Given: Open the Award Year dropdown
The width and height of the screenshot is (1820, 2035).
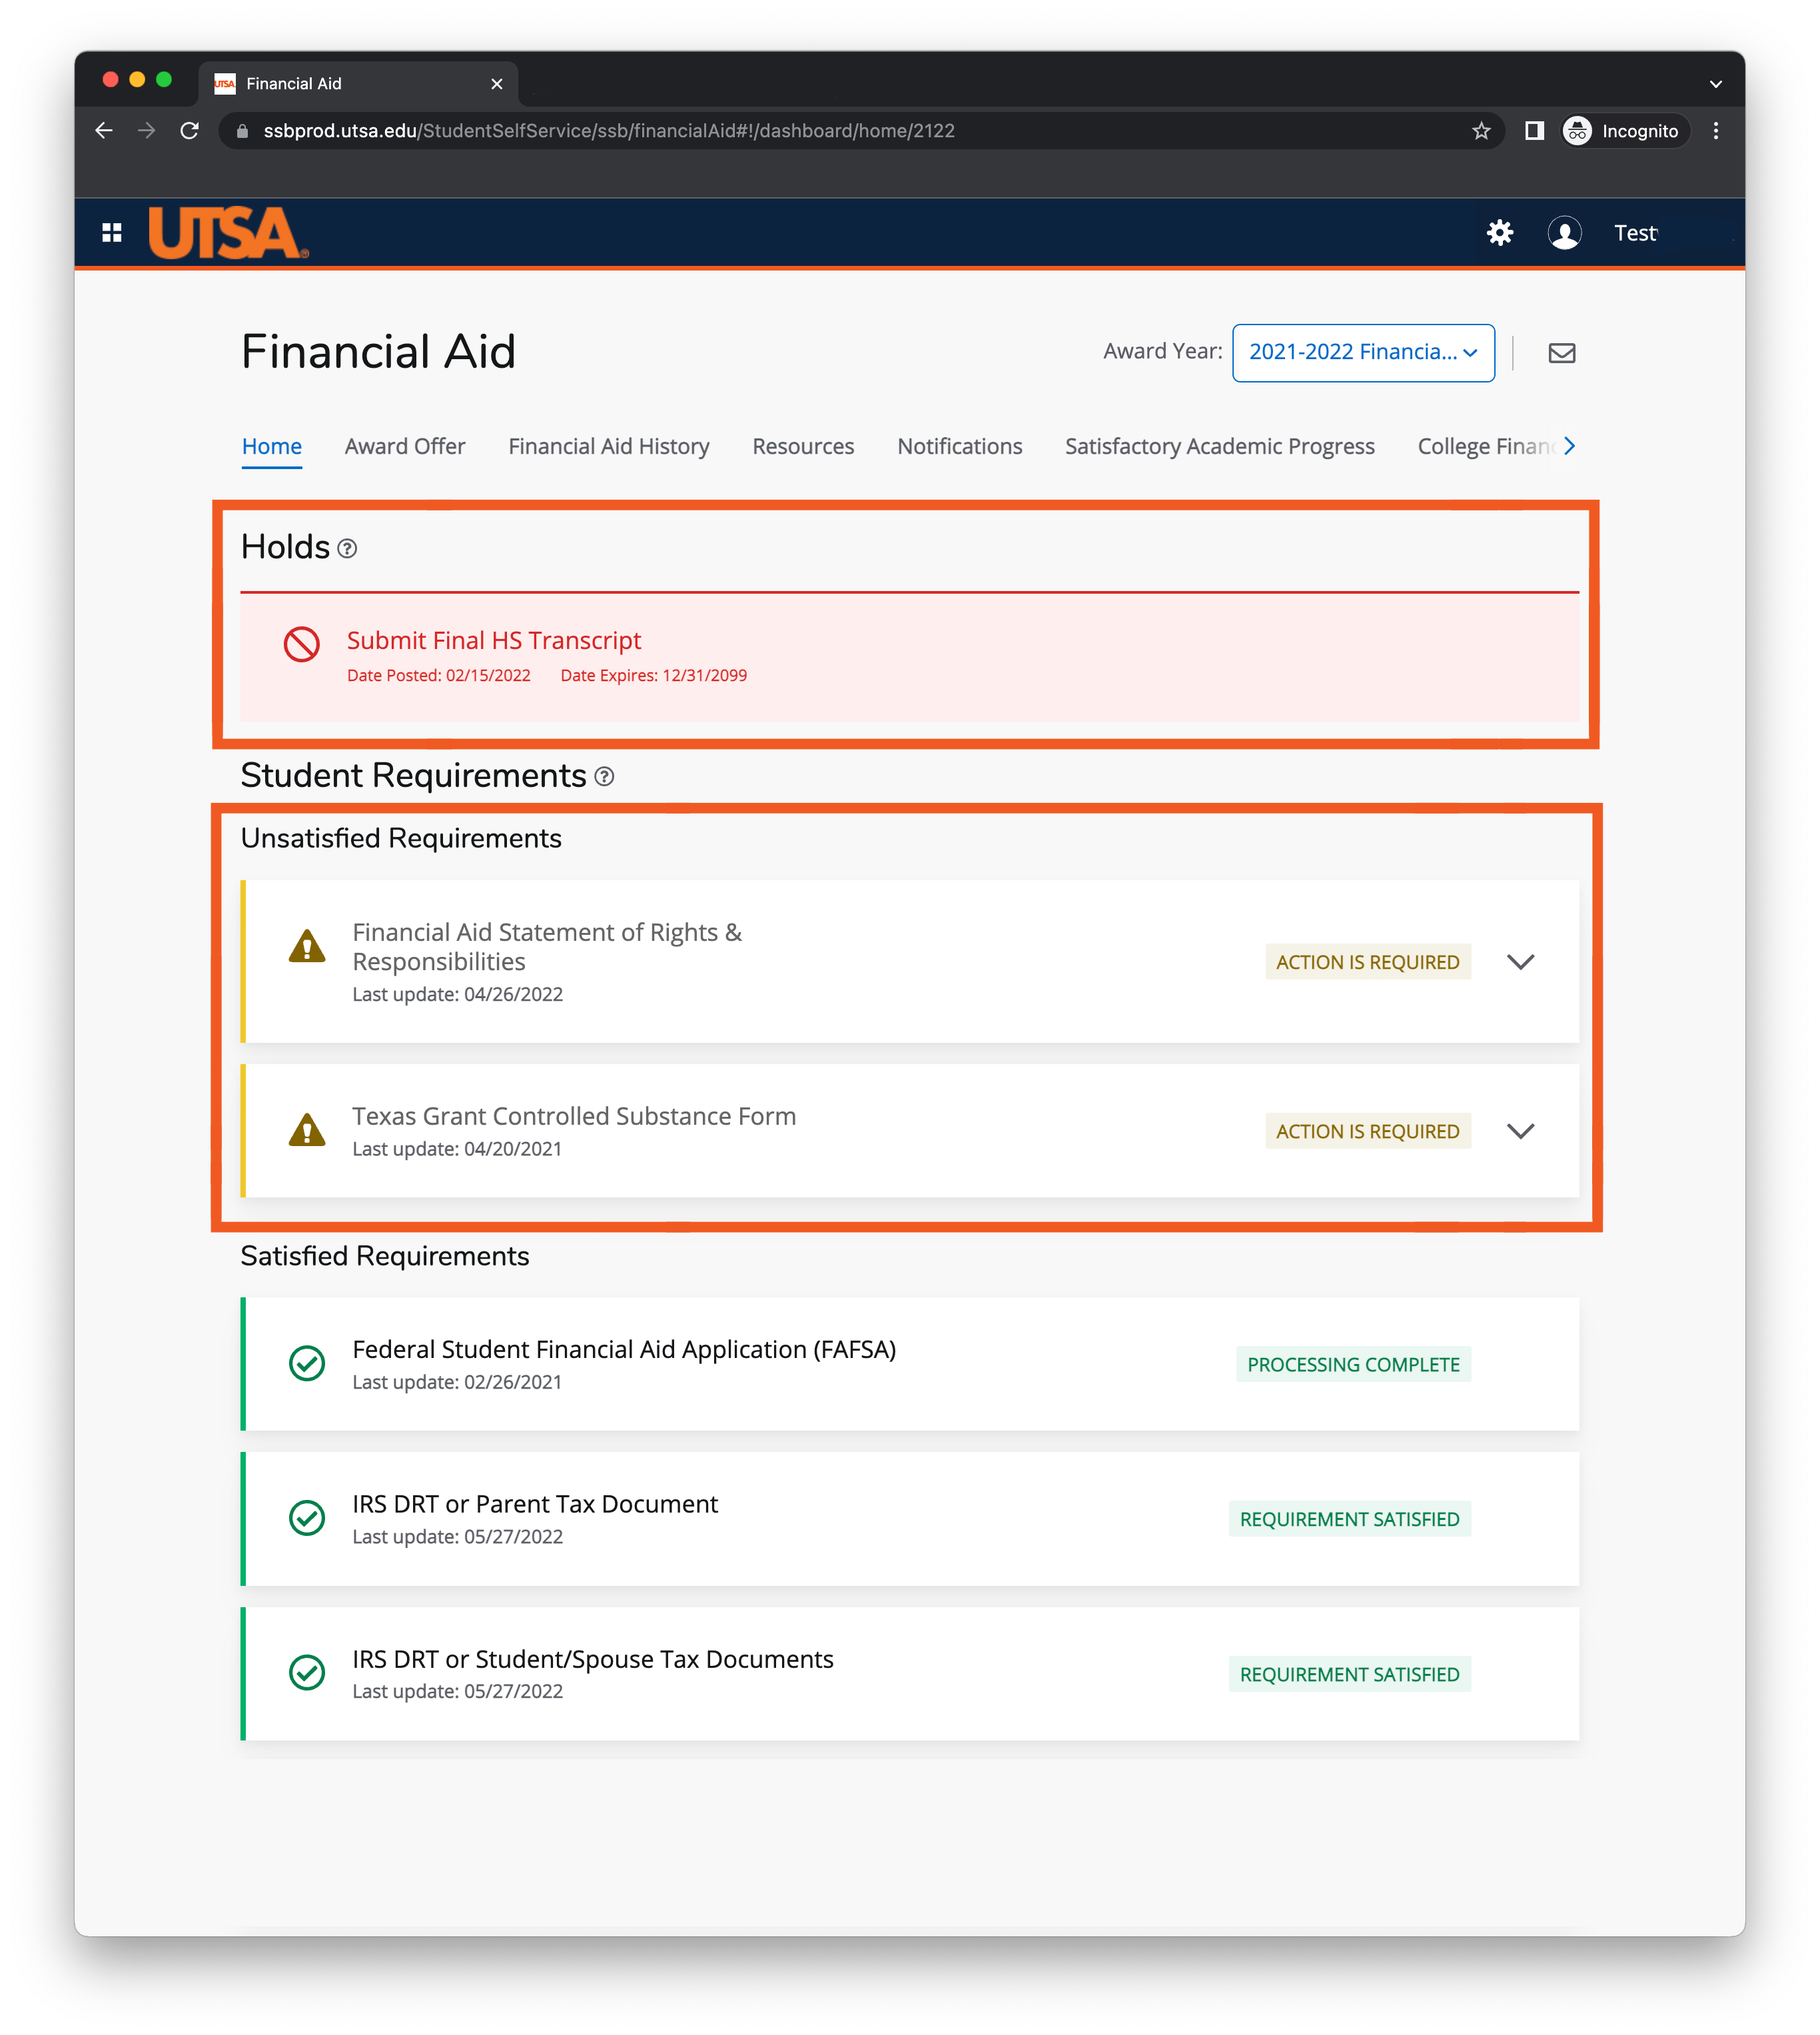Looking at the screenshot, I should point(1362,353).
